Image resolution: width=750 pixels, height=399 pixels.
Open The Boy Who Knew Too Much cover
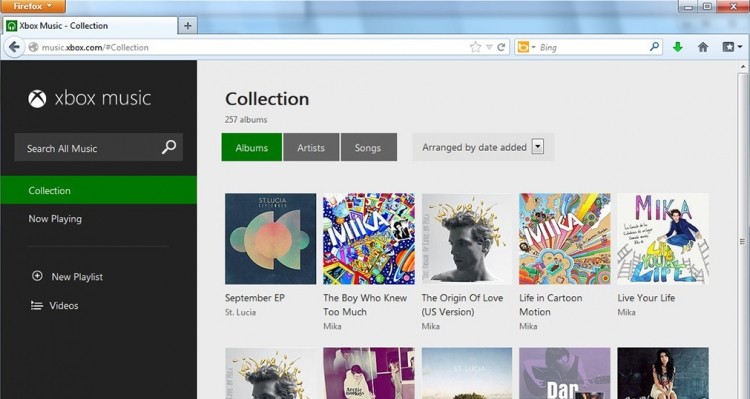(x=369, y=239)
